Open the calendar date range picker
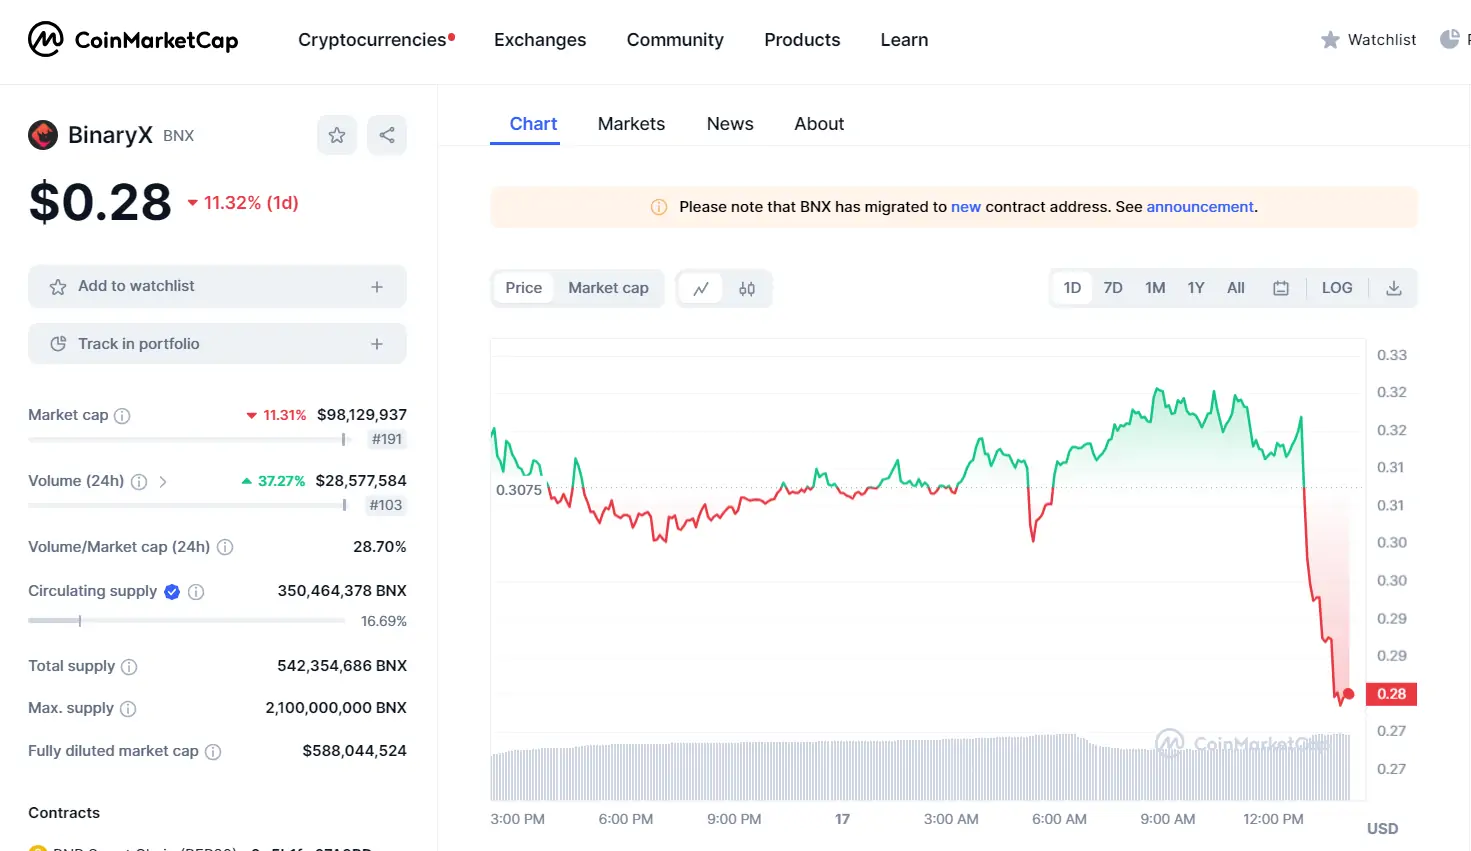Viewport: 1471px width, 851px height. point(1281,288)
